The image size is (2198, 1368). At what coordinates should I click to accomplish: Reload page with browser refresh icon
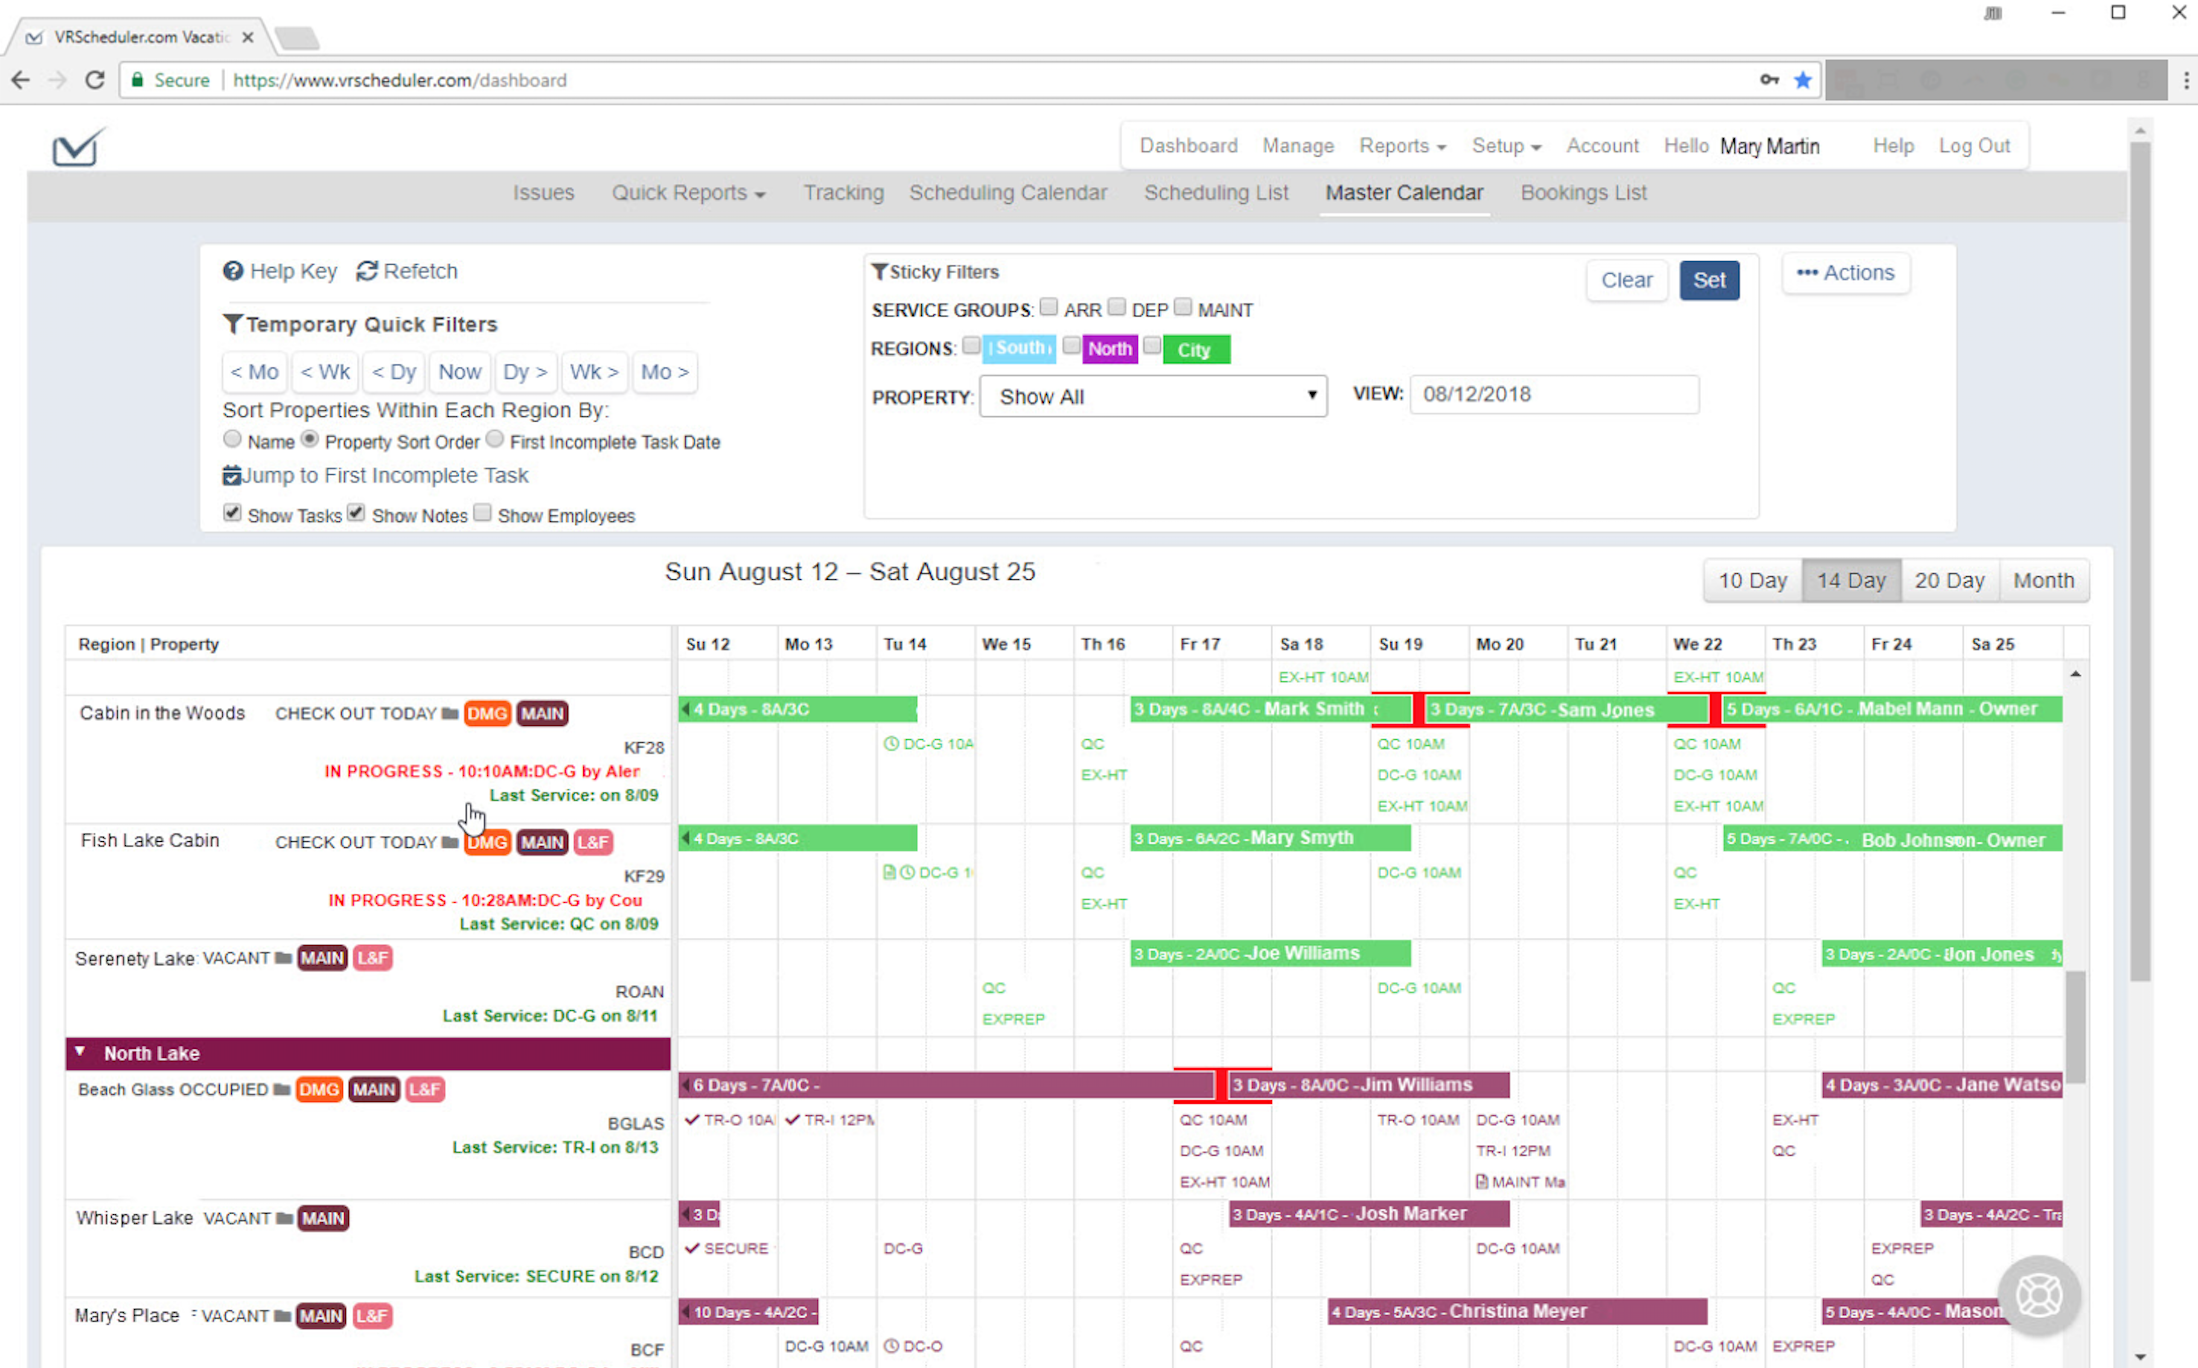[x=95, y=80]
